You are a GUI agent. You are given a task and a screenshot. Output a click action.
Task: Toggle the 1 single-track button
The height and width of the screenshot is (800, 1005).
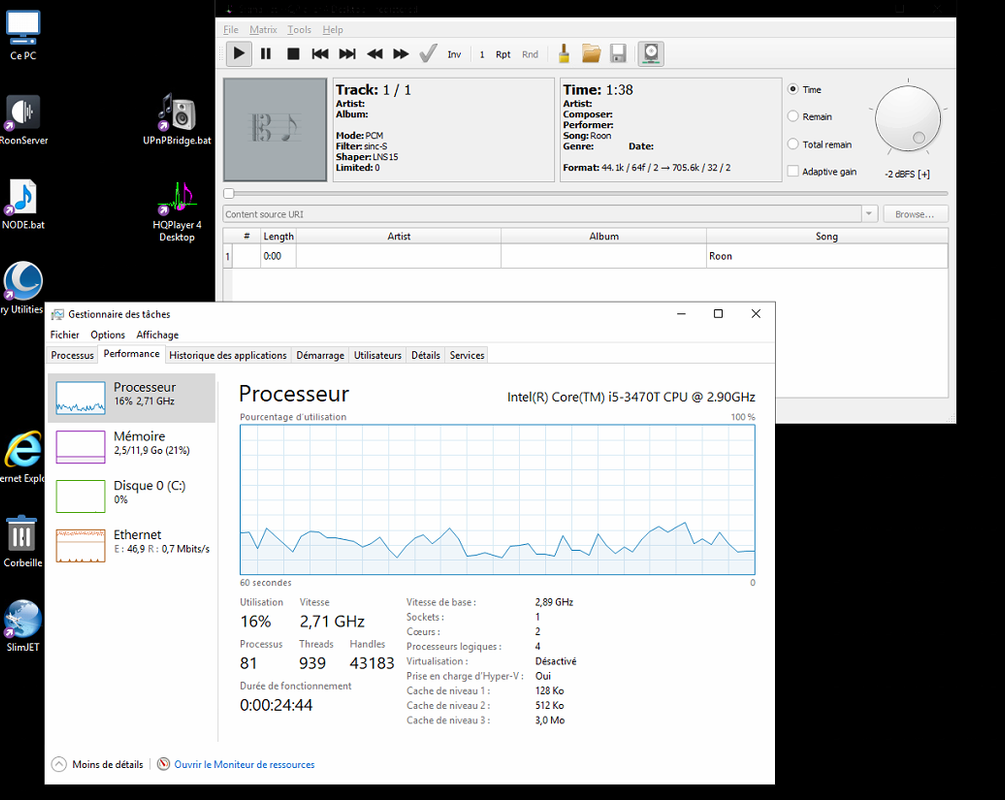point(482,54)
